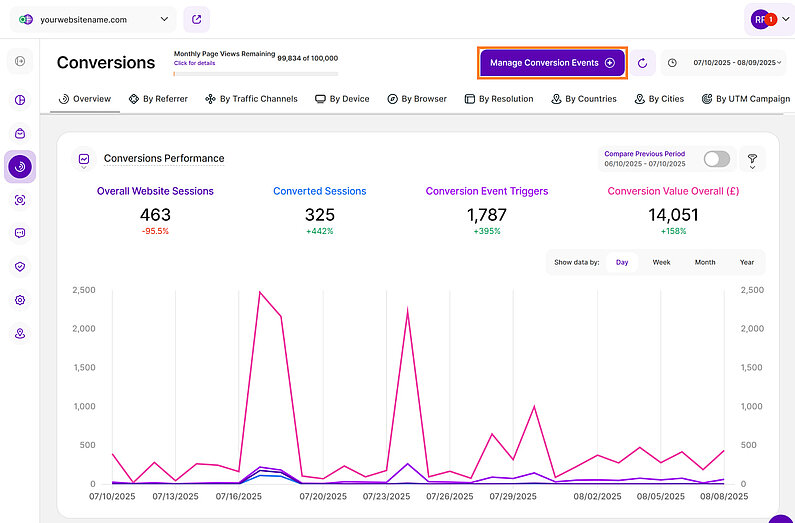The image size is (795, 523).
Task: Click the 'Click for details' link
Action: [194, 63]
